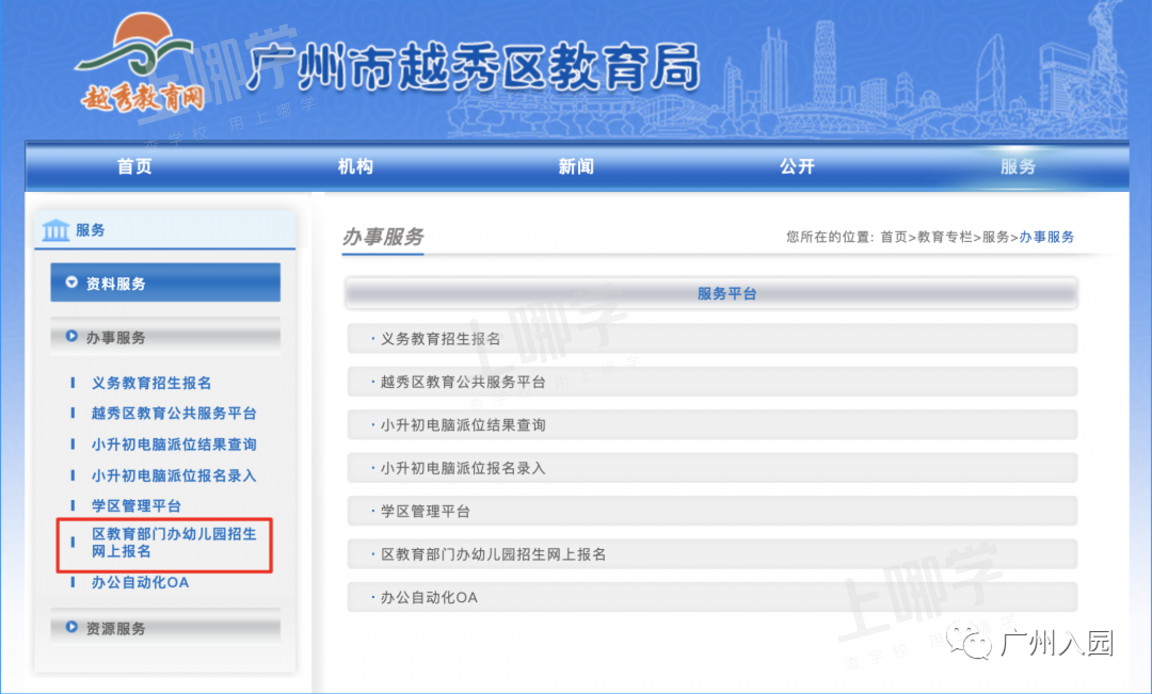Select 小升初电脑派位结果查询 in main list
1152x694 pixels.
pos(712,424)
